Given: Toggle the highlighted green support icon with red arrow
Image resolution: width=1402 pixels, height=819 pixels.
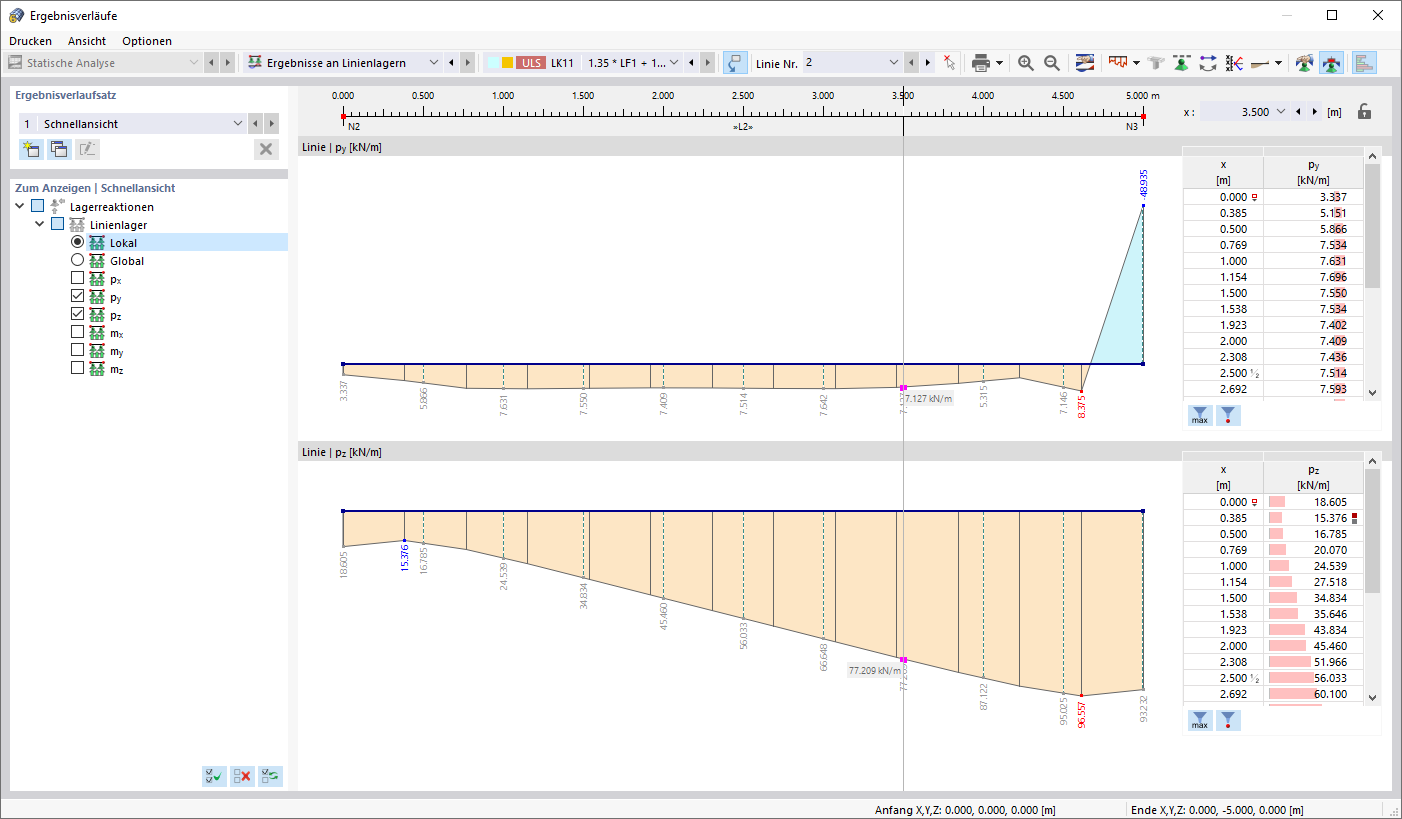Looking at the screenshot, I should 1331,62.
